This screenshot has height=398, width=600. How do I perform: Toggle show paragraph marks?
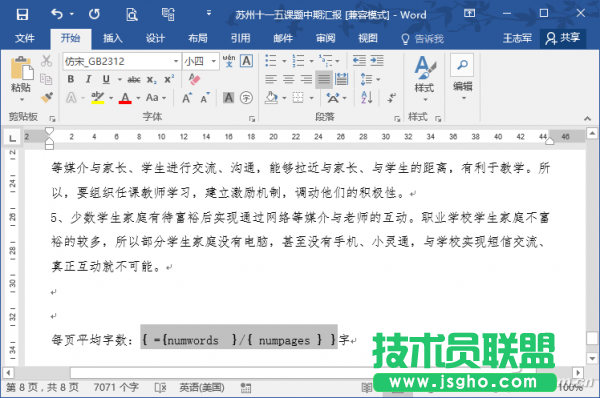click(x=391, y=98)
